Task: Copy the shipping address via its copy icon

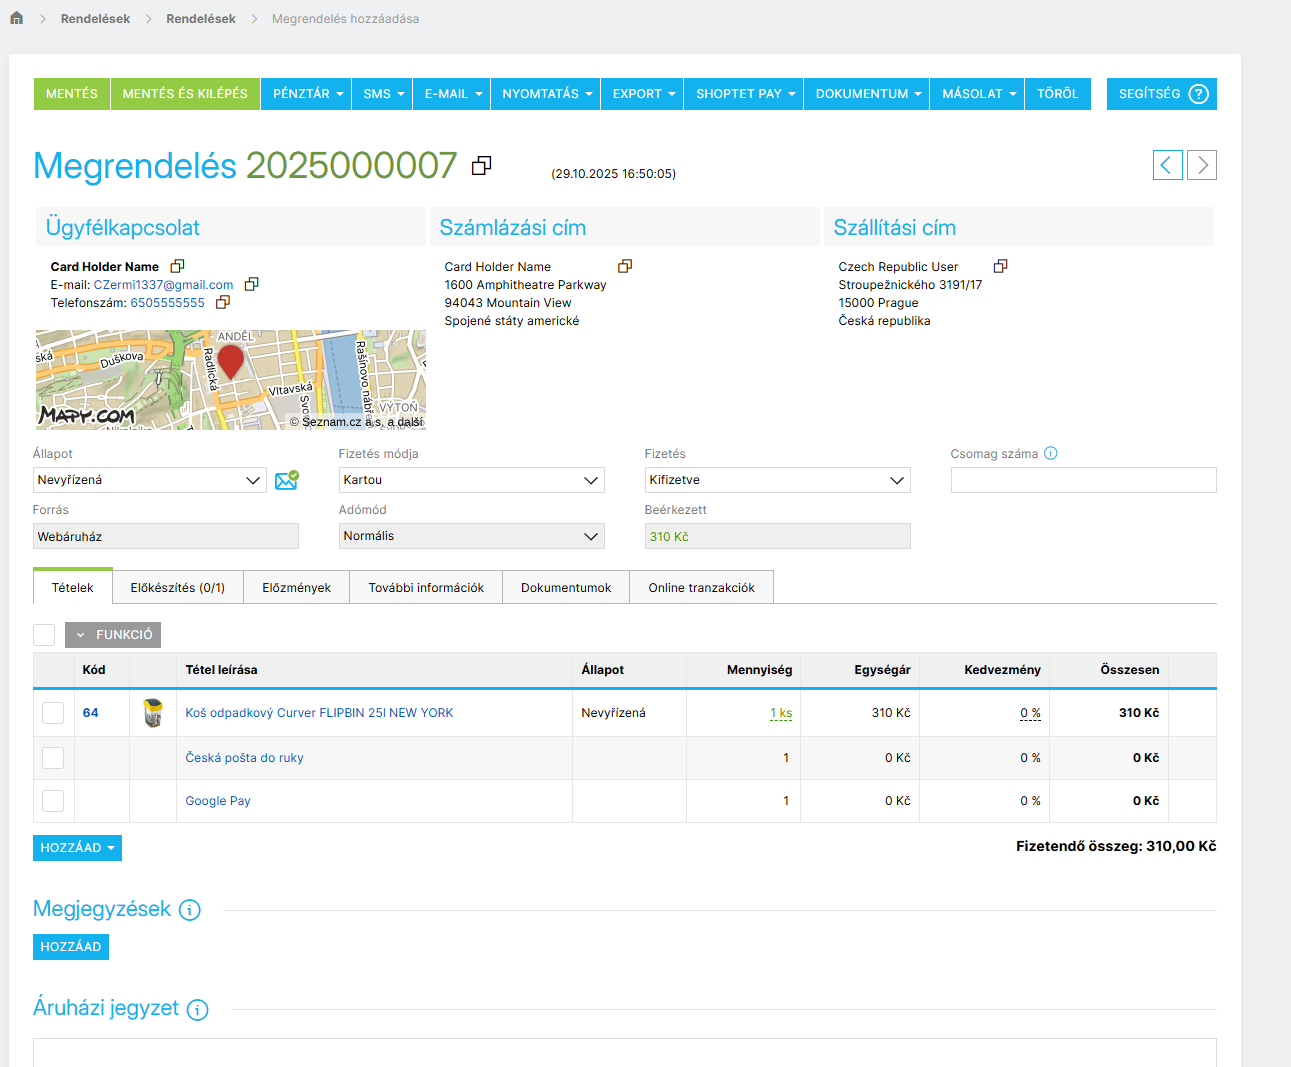Action: (1000, 266)
